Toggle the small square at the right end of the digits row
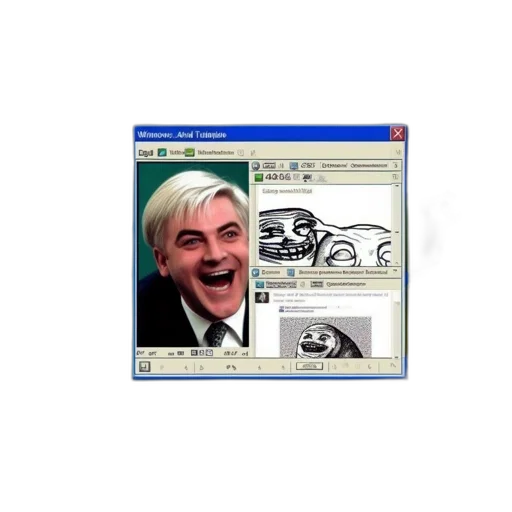This screenshot has width=512, height=512. click(x=395, y=177)
